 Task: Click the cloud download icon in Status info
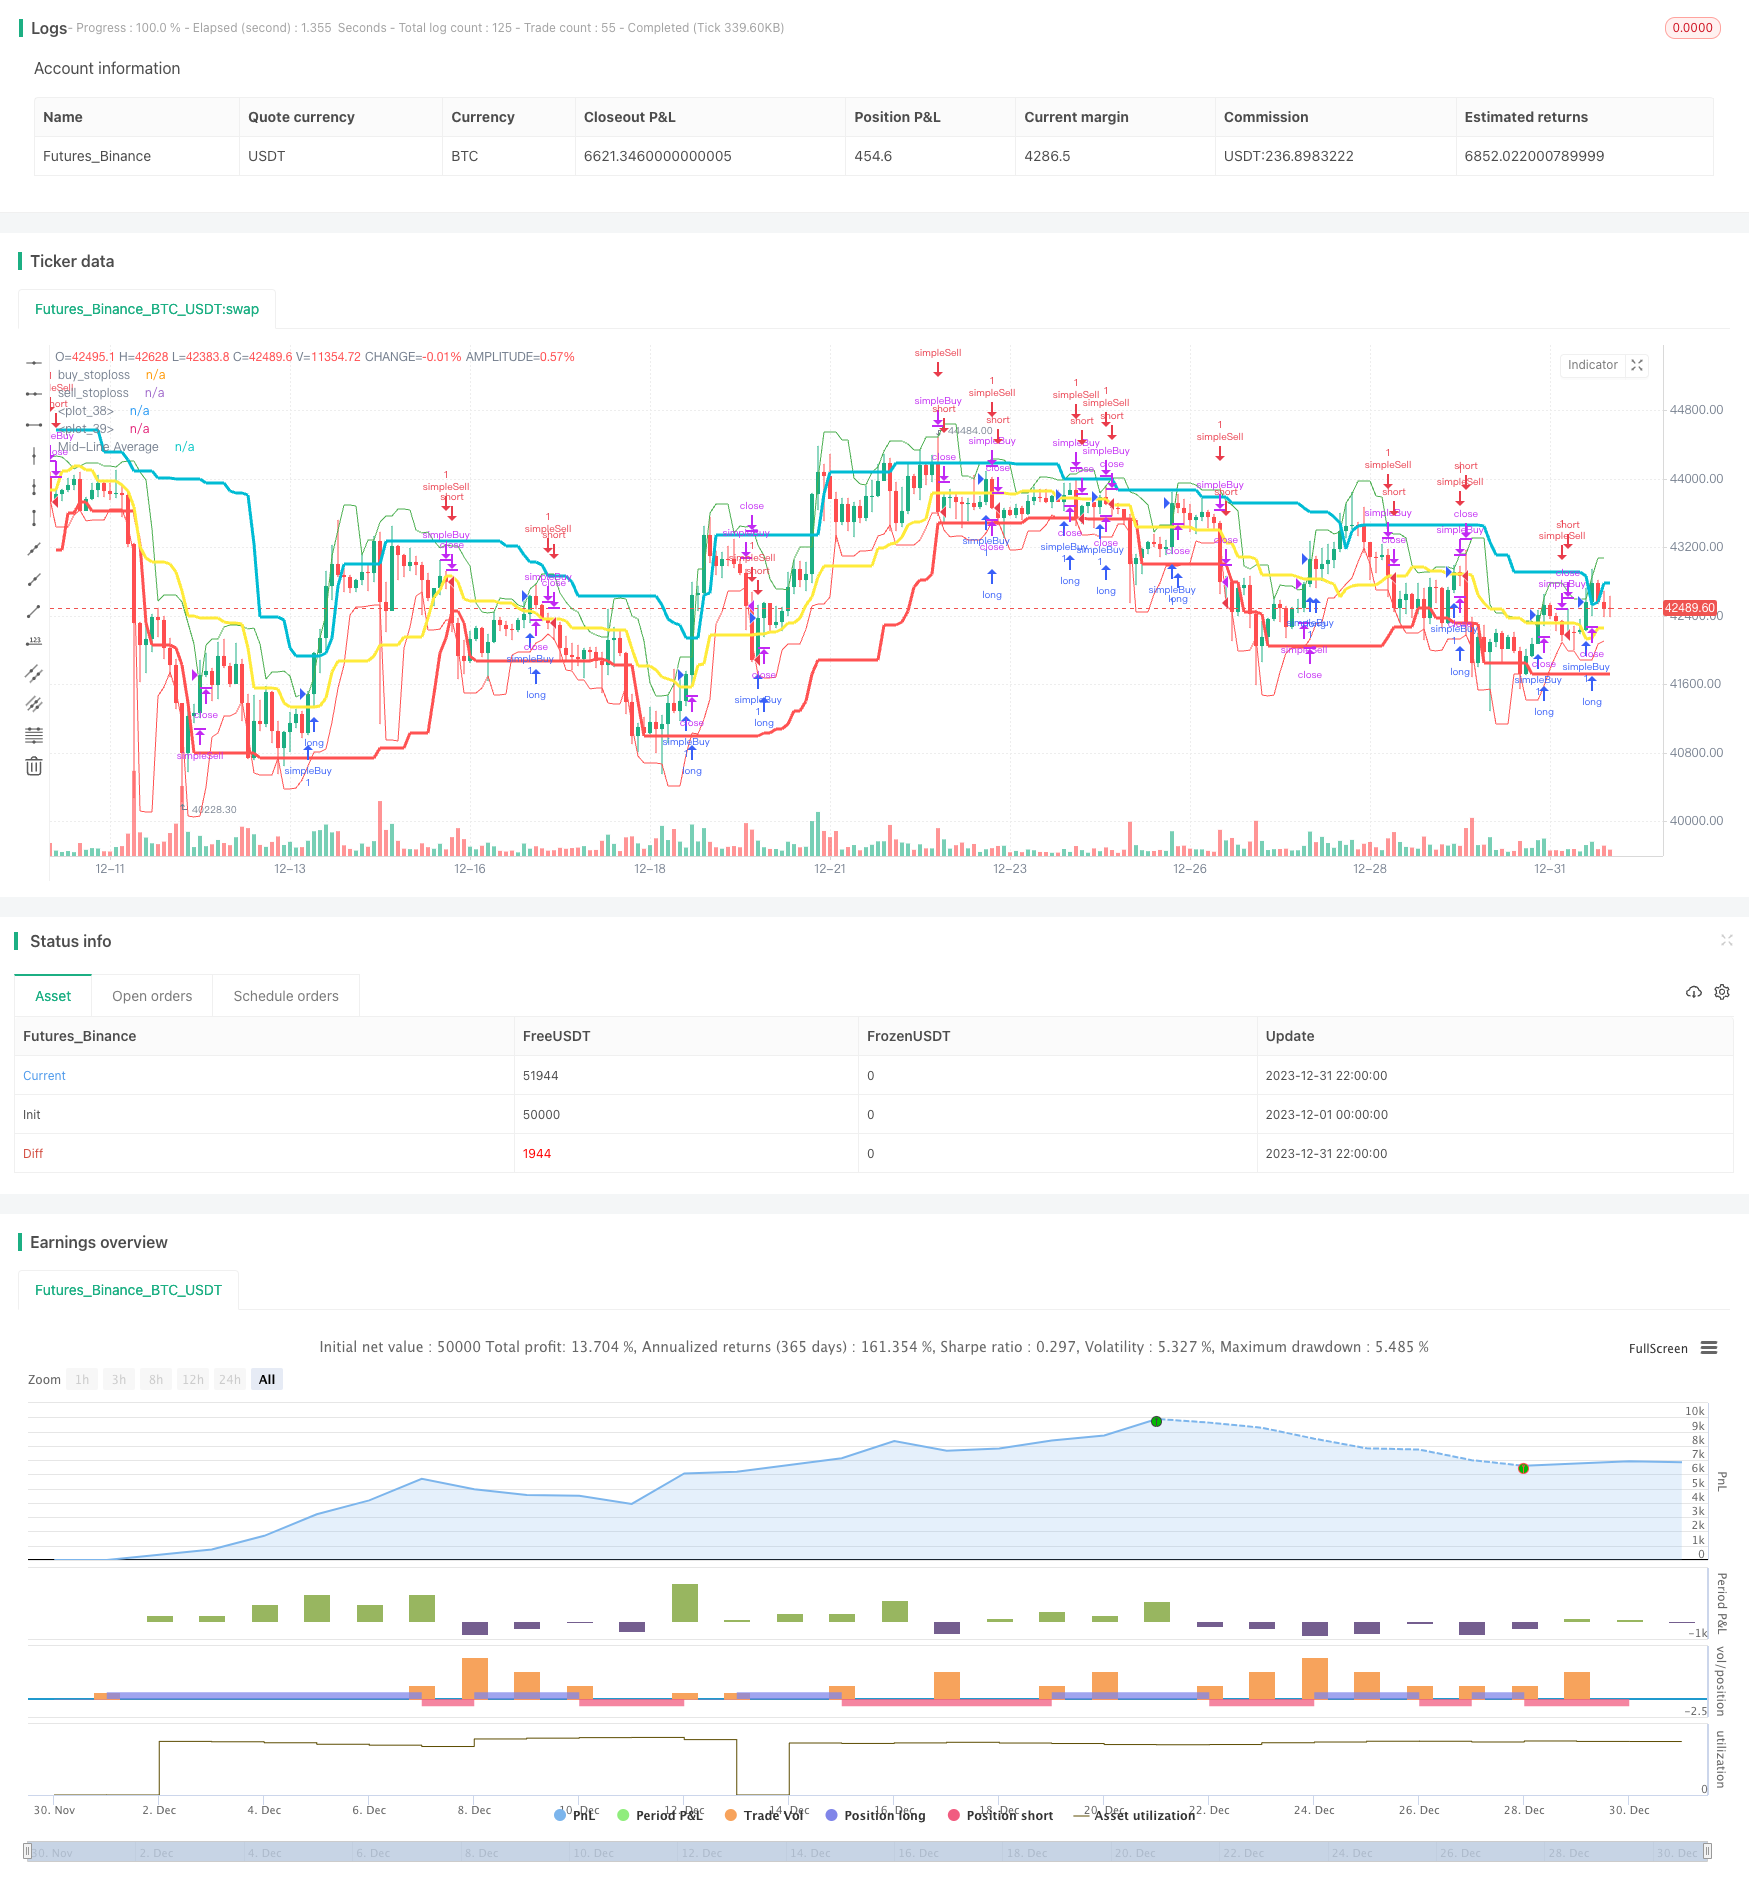point(1694,992)
